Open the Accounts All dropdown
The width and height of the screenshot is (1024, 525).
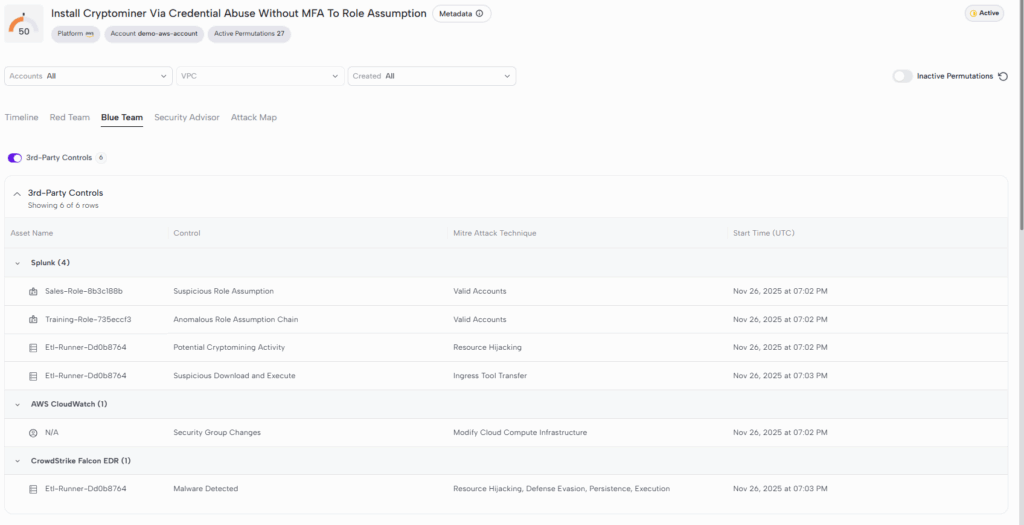[88, 76]
